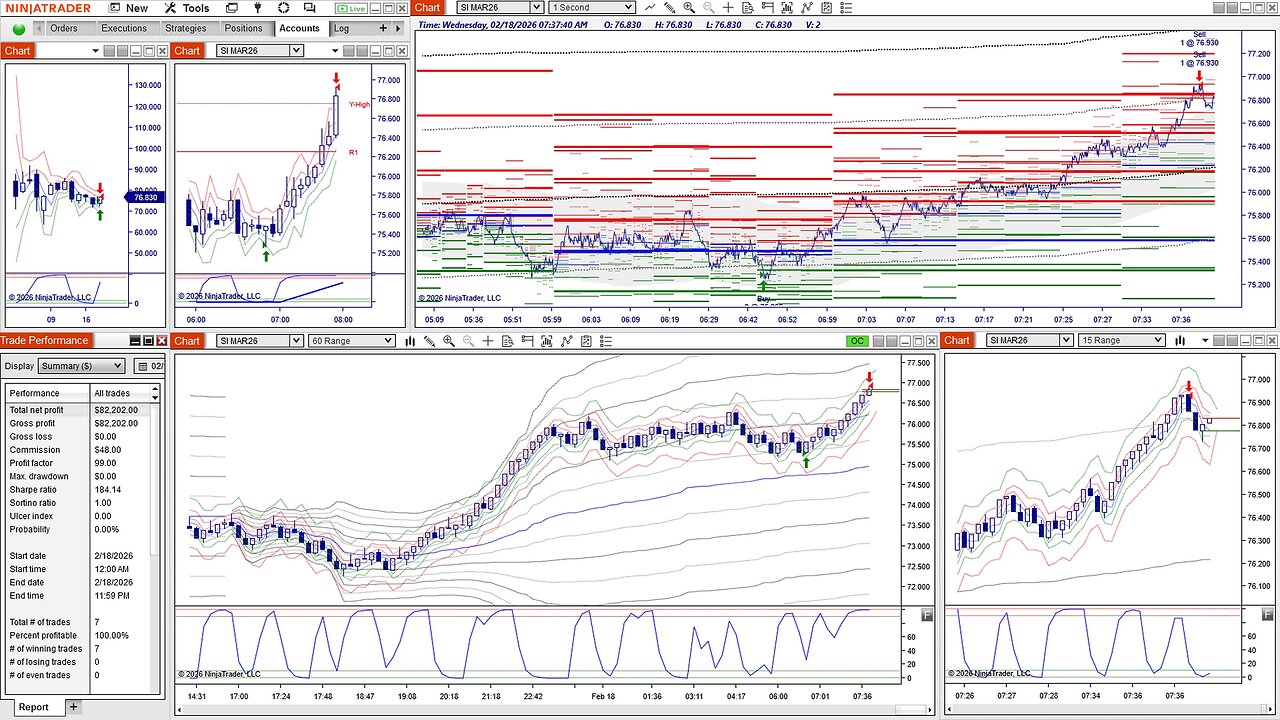Screen dimensions: 1280x720
Task: Show Data Box on 1 Second chart
Action: tap(747, 7)
